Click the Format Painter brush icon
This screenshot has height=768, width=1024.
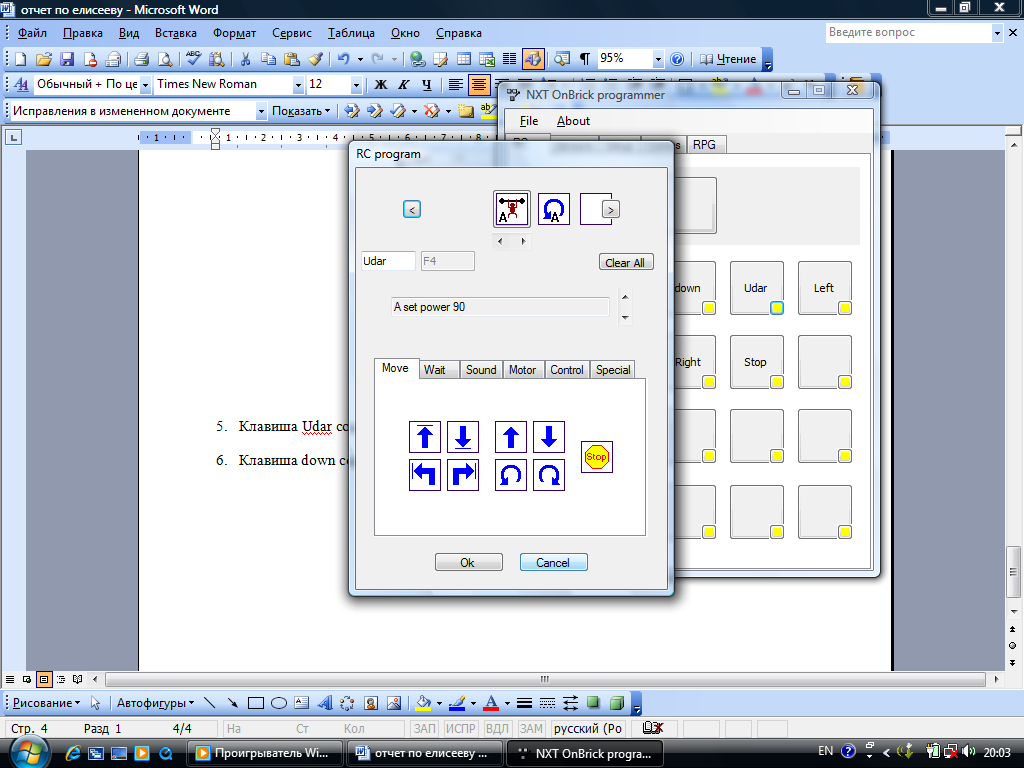316,59
